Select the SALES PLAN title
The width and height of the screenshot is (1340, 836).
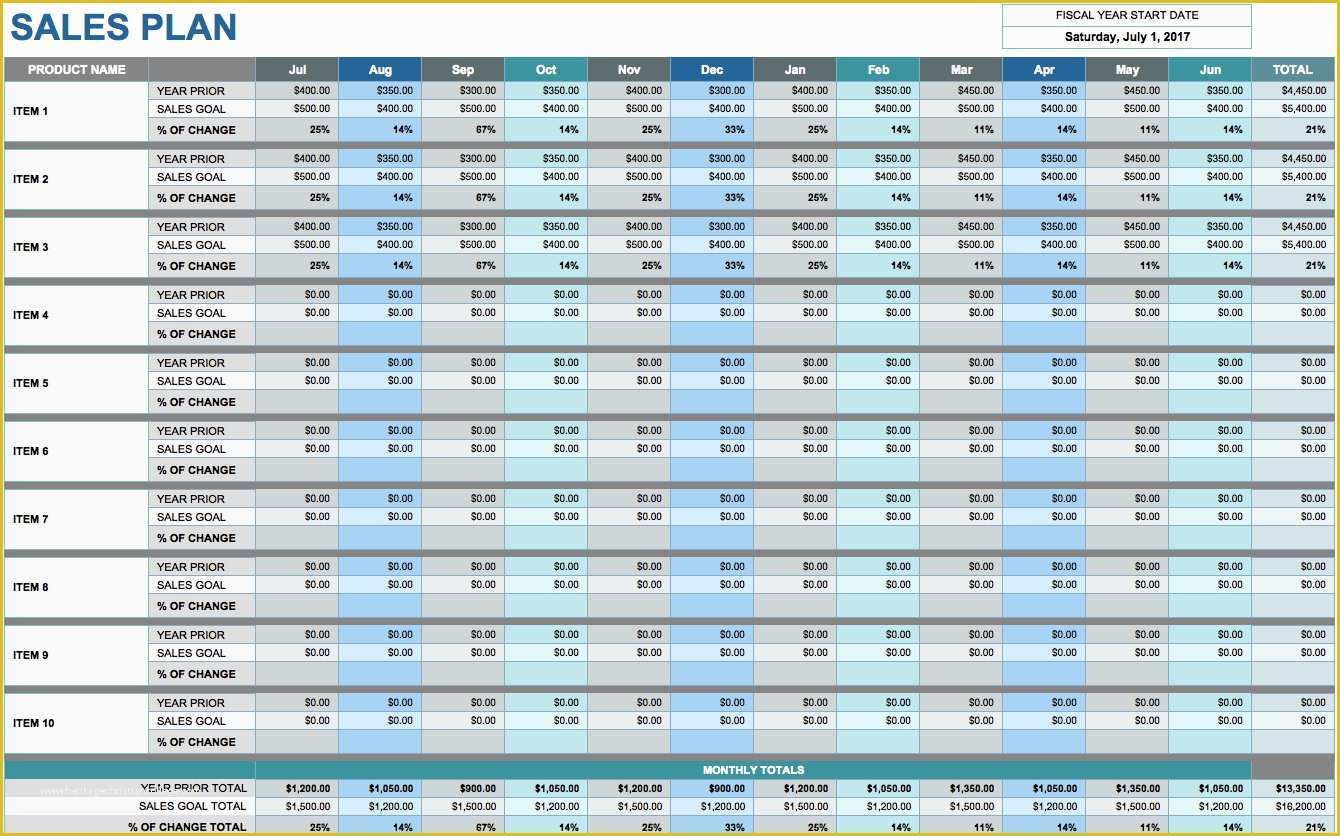point(124,28)
